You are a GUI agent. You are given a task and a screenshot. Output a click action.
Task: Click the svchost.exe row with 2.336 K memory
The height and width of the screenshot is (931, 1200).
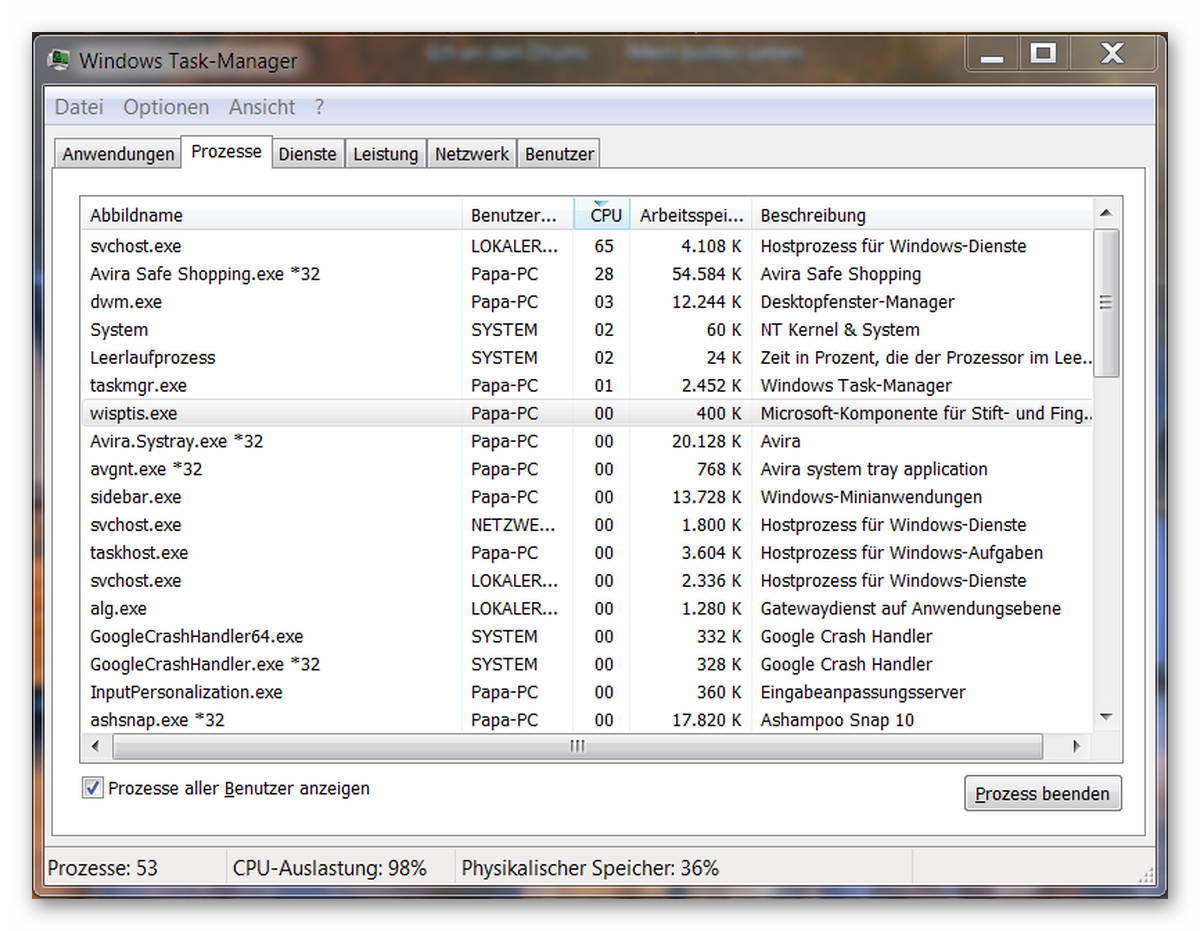(588, 581)
